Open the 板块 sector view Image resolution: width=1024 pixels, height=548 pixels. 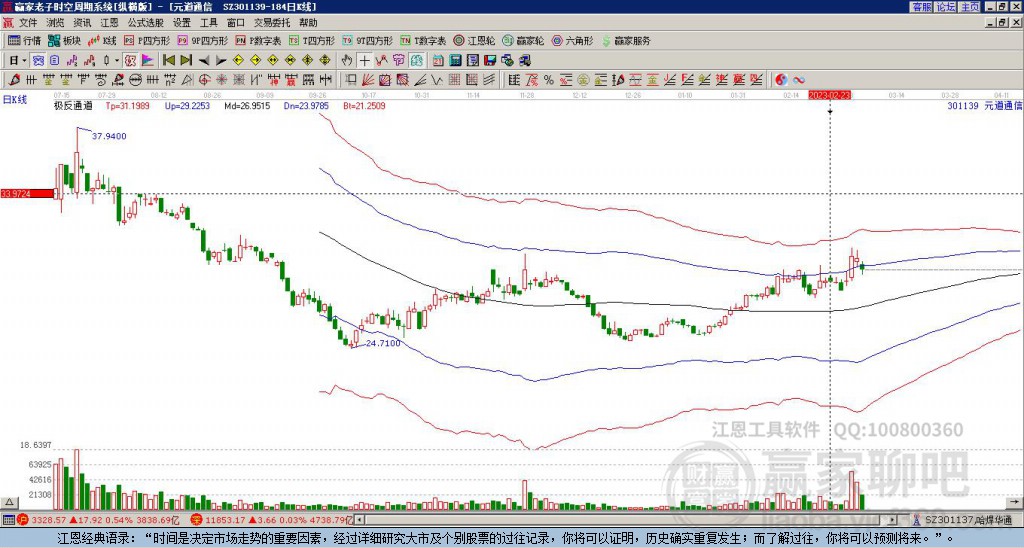tap(65, 40)
